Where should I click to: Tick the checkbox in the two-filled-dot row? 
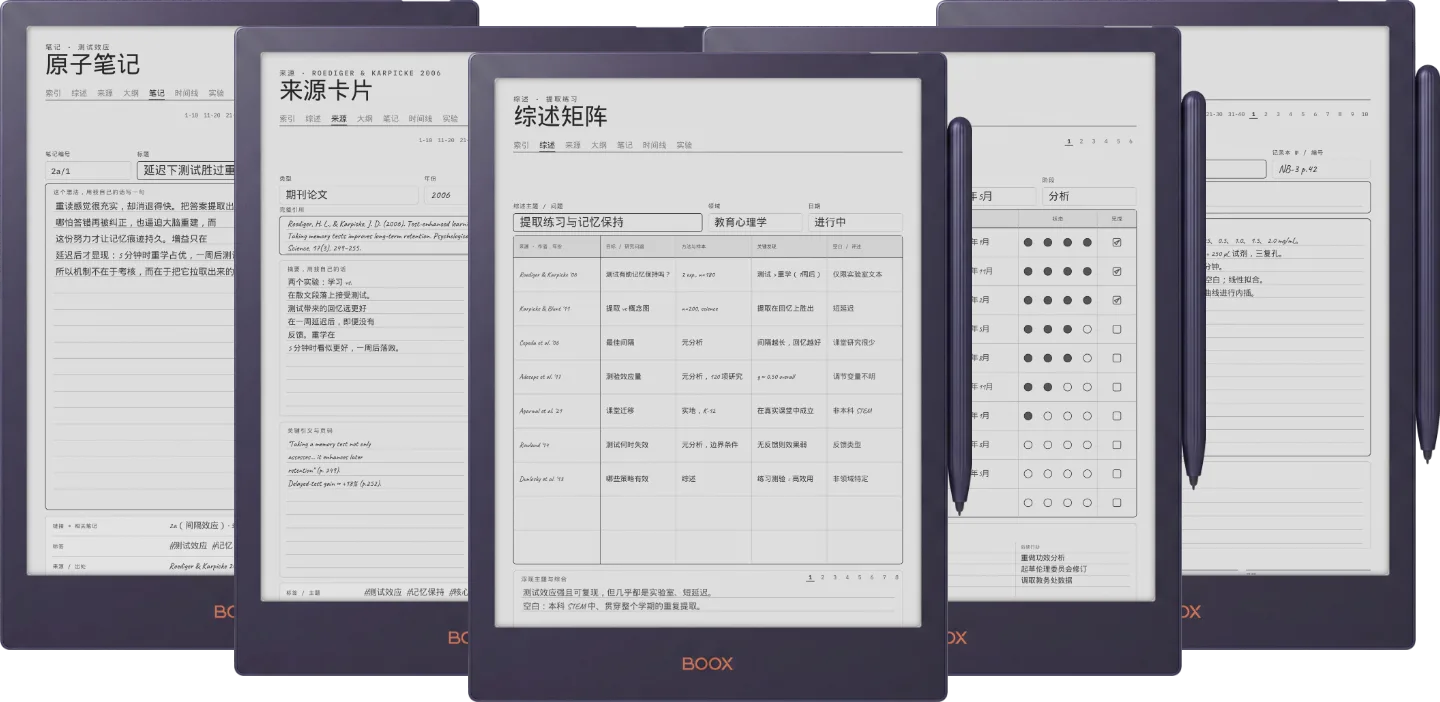1117,387
